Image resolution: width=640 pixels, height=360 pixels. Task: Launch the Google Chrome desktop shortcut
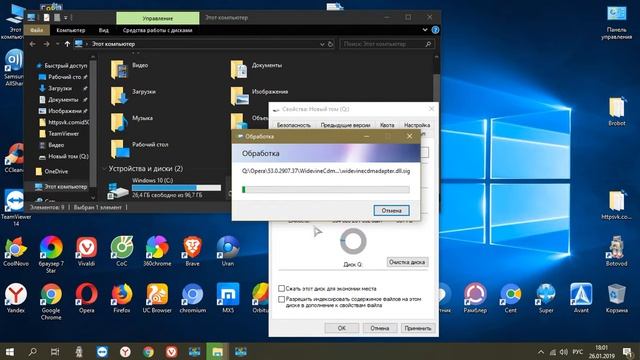(51, 301)
